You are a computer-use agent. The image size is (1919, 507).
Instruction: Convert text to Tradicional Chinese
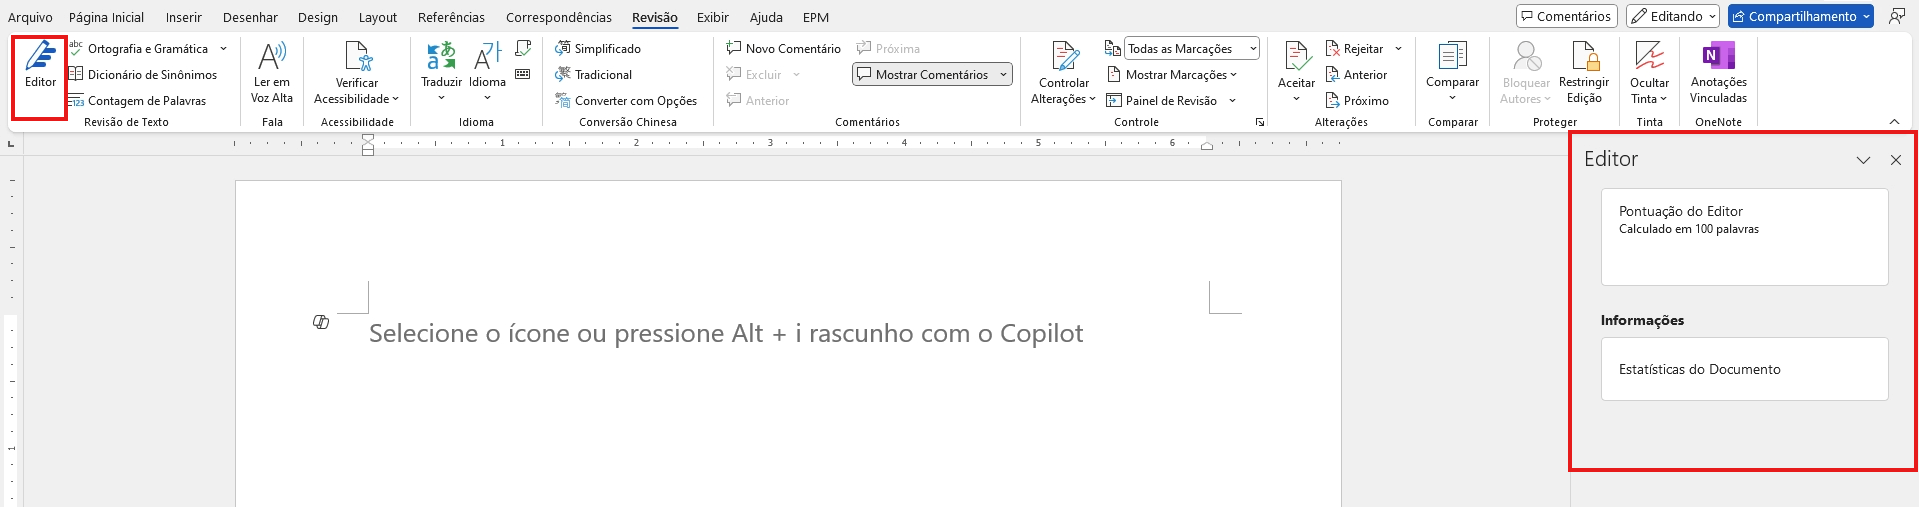594,74
